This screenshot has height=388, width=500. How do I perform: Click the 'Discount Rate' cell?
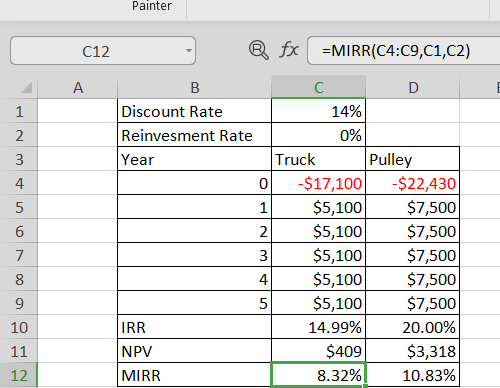tap(195, 111)
